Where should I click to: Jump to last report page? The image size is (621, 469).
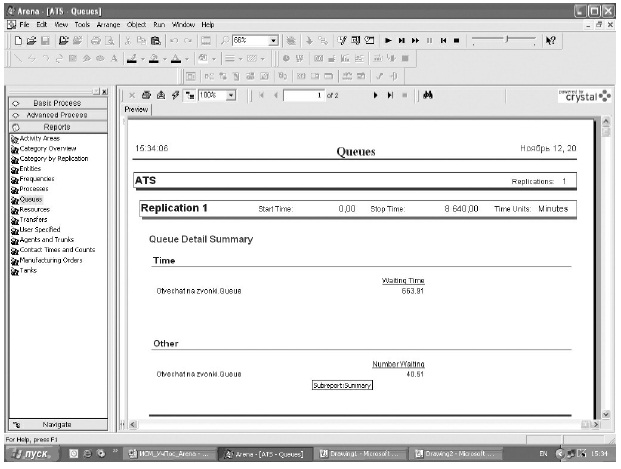coord(390,95)
